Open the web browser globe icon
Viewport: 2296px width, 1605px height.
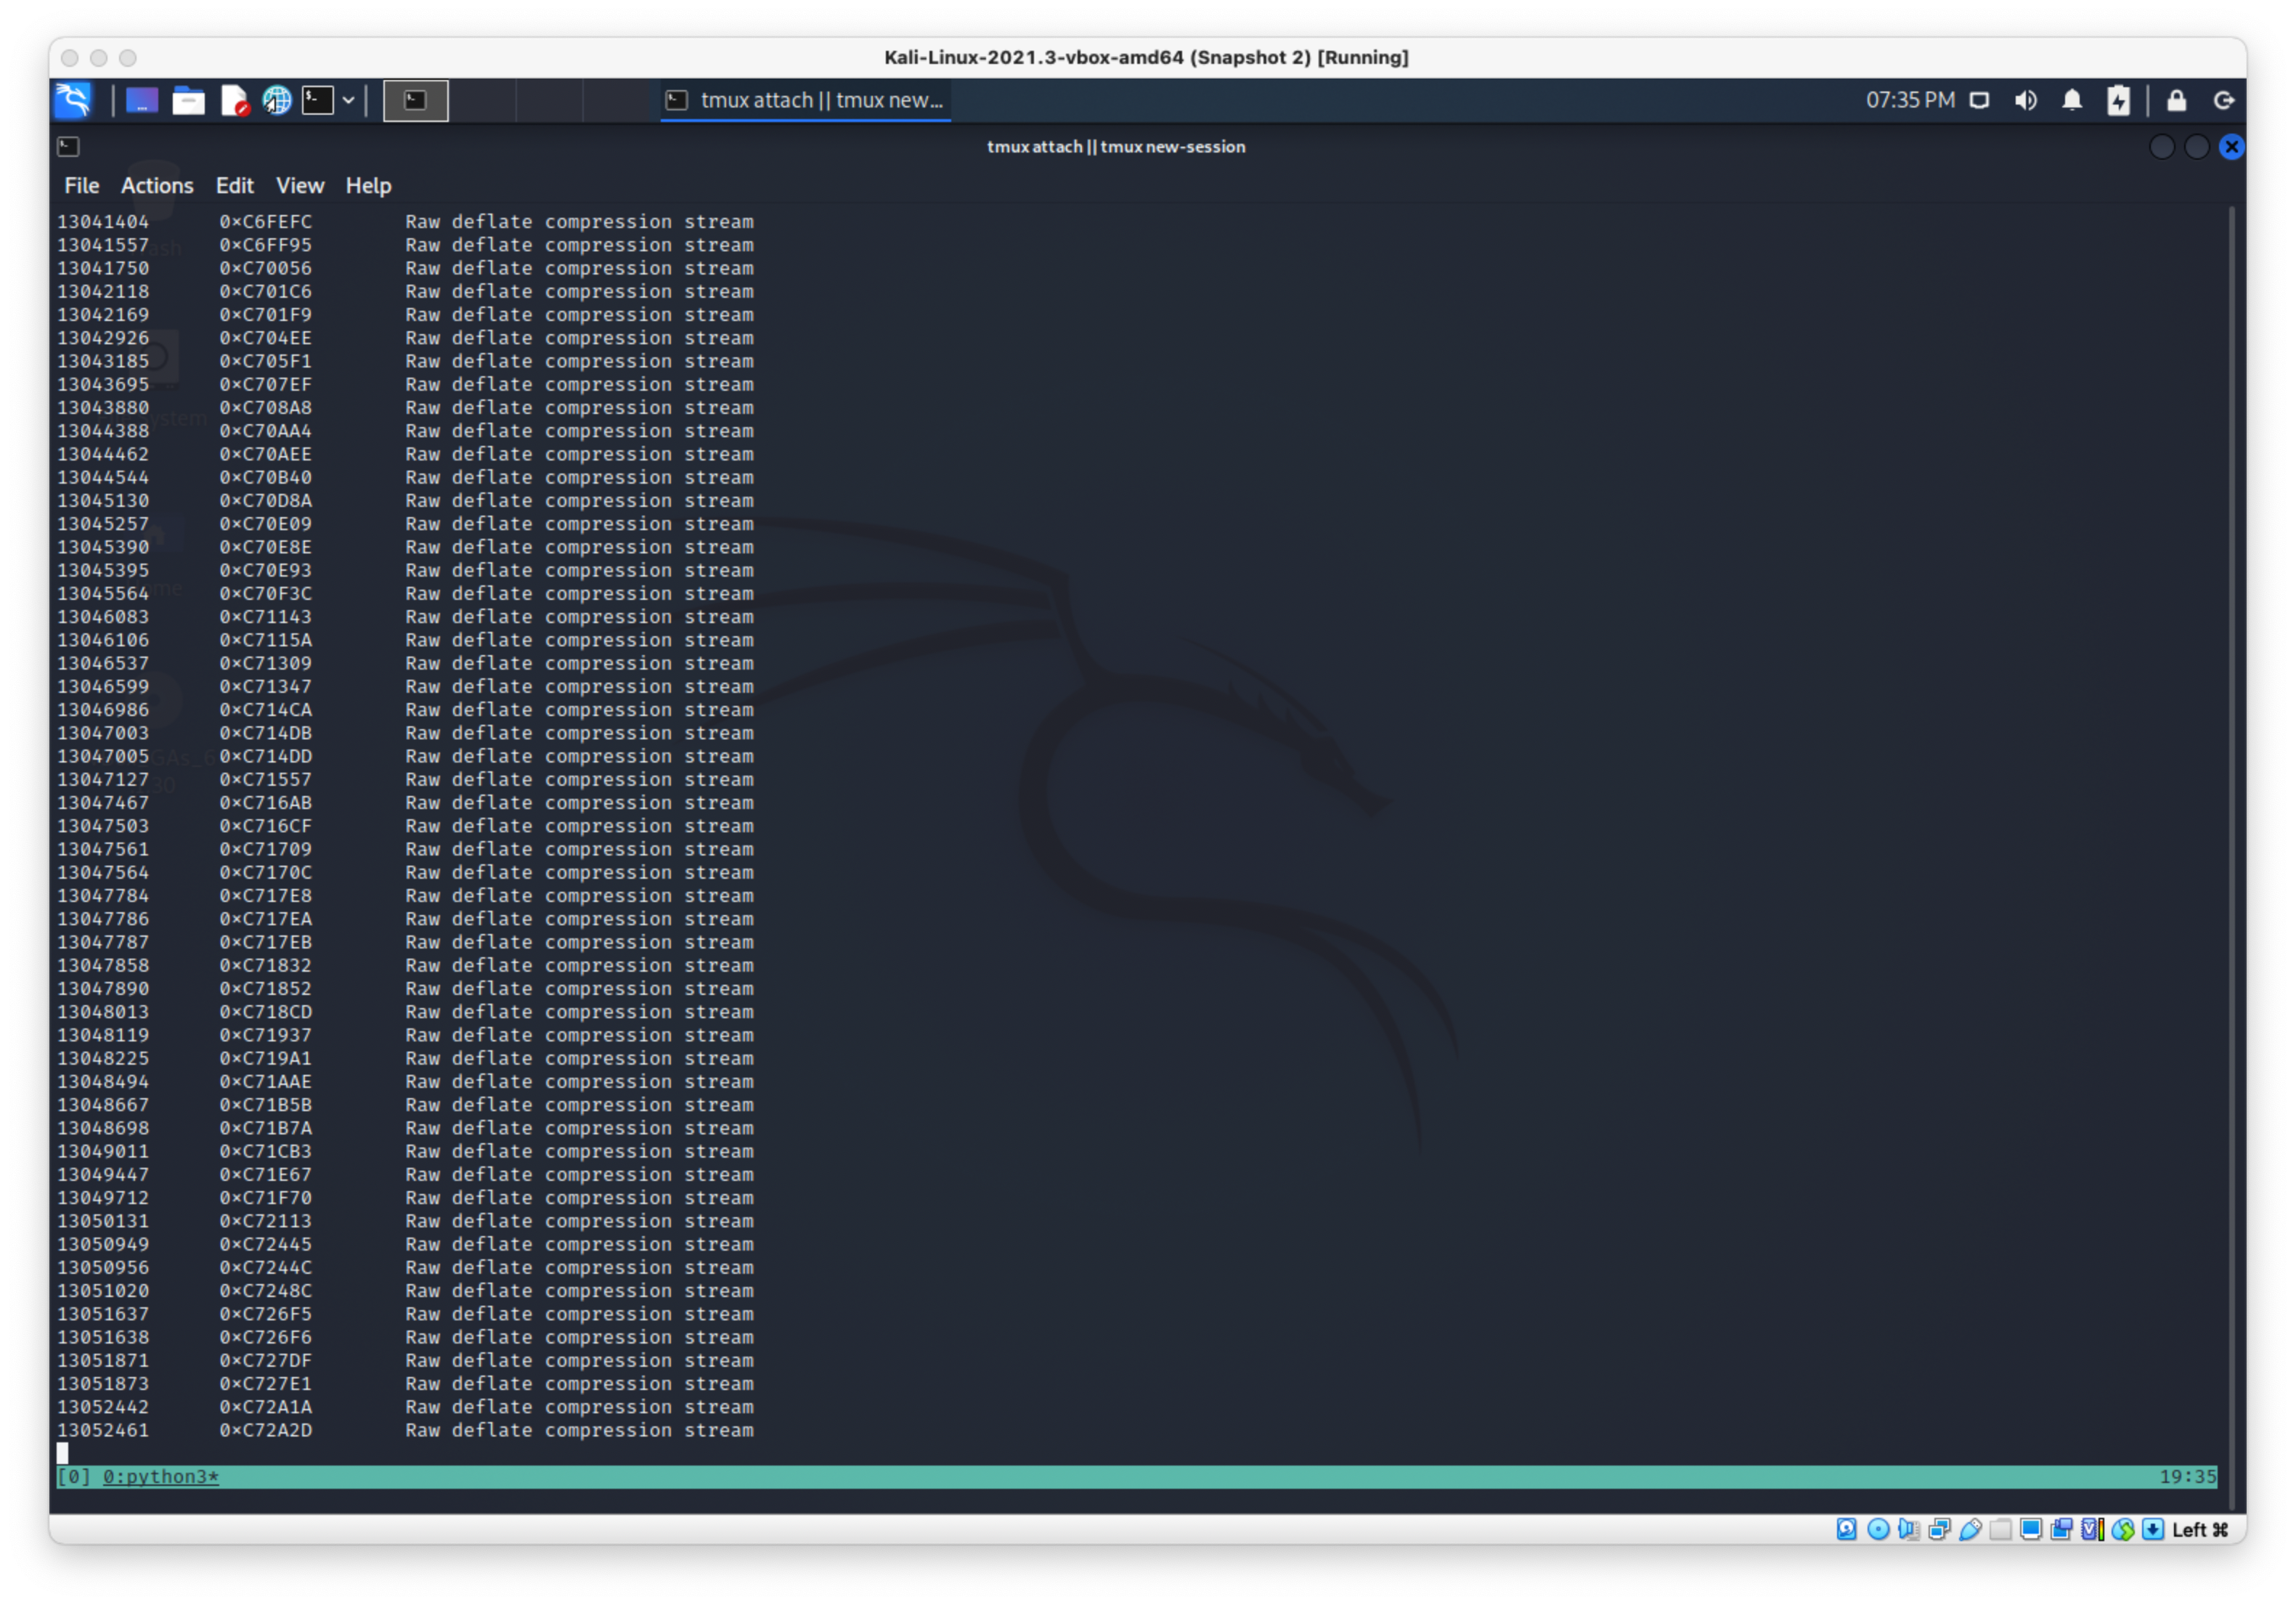[277, 100]
